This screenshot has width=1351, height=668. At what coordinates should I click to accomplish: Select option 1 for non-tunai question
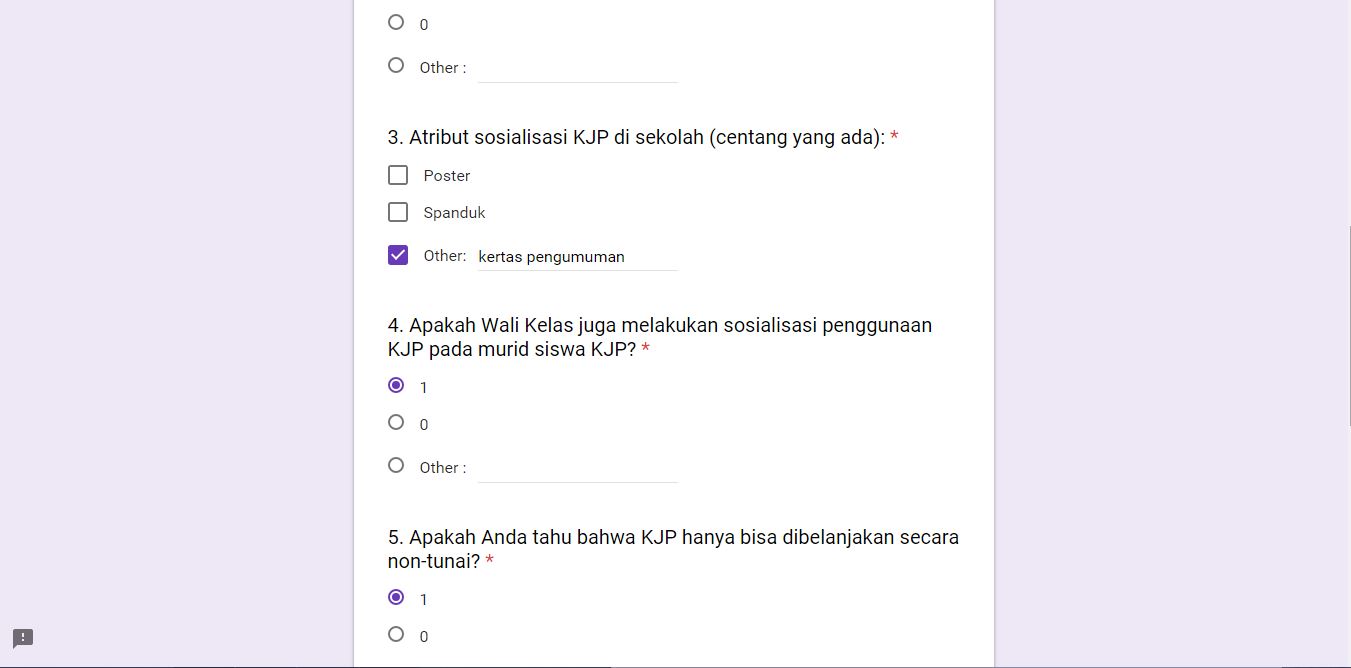click(x=396, y=597)
